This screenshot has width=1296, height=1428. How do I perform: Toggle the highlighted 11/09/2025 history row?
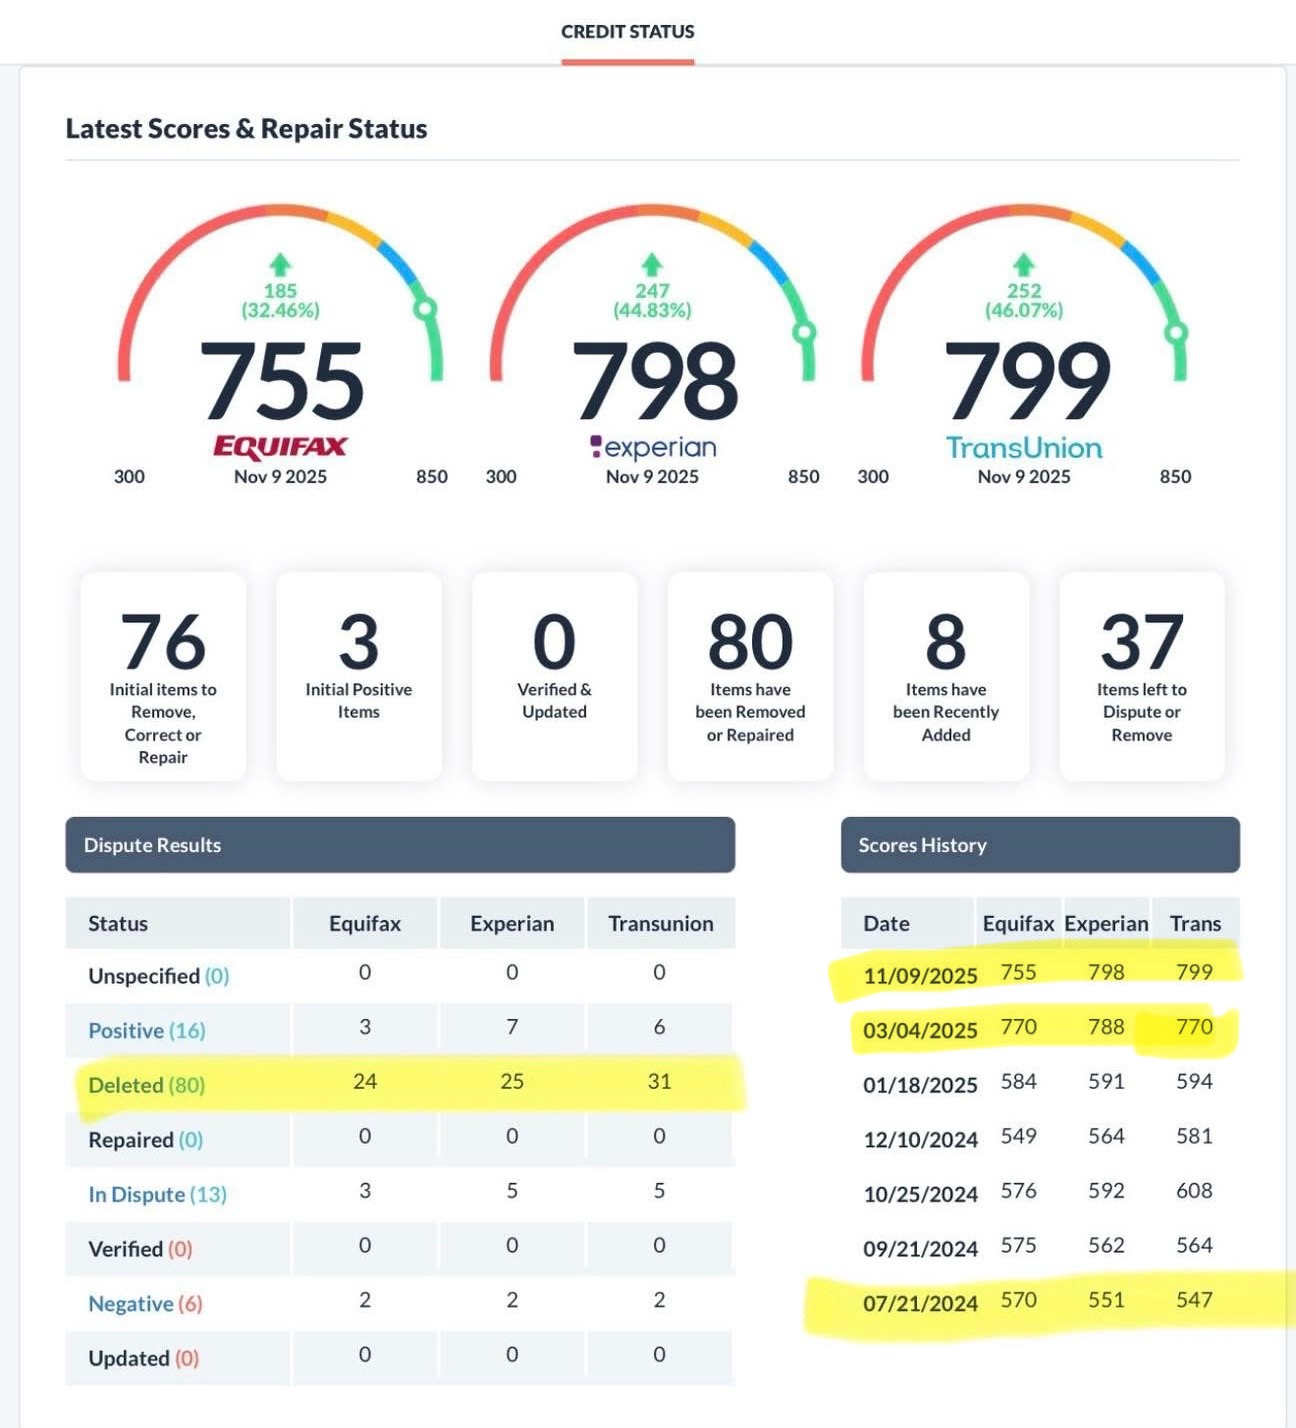click(920, 975)
